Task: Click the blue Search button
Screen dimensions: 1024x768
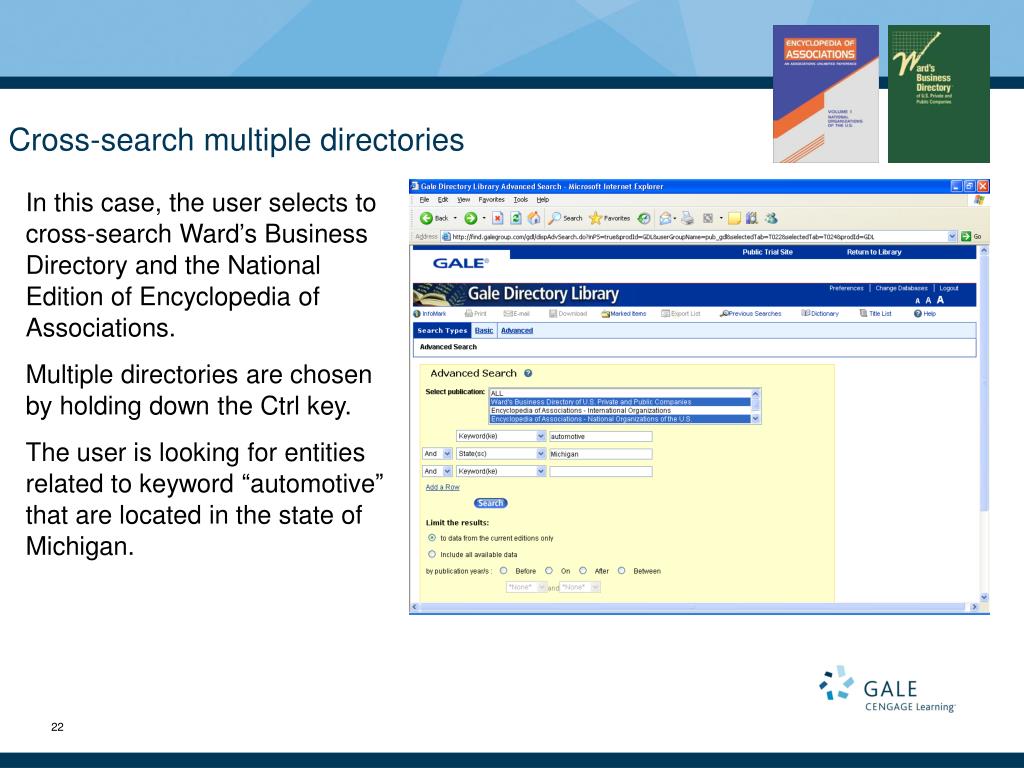Action: (x=490, y=503)
